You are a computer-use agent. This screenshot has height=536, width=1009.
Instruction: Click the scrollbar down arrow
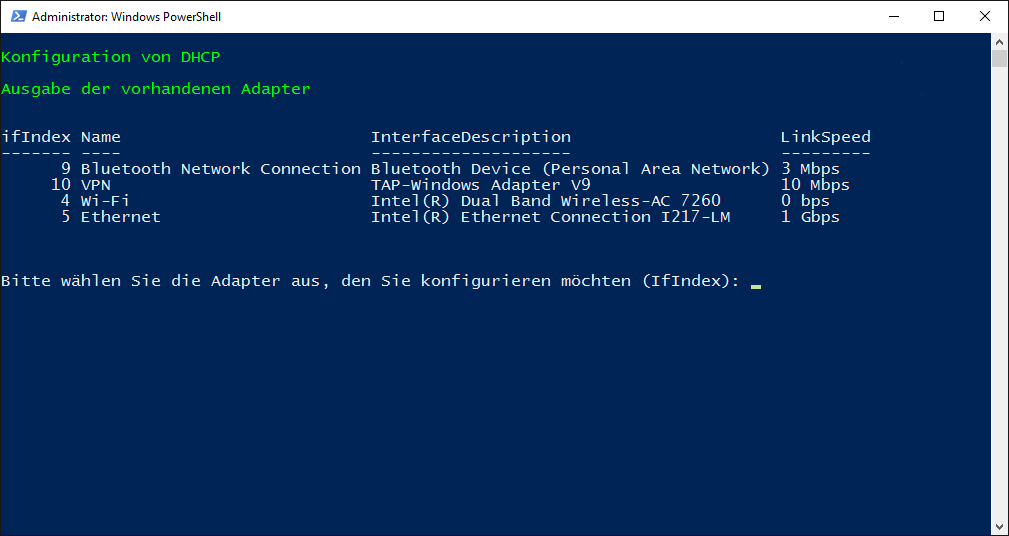pos(999,526)
